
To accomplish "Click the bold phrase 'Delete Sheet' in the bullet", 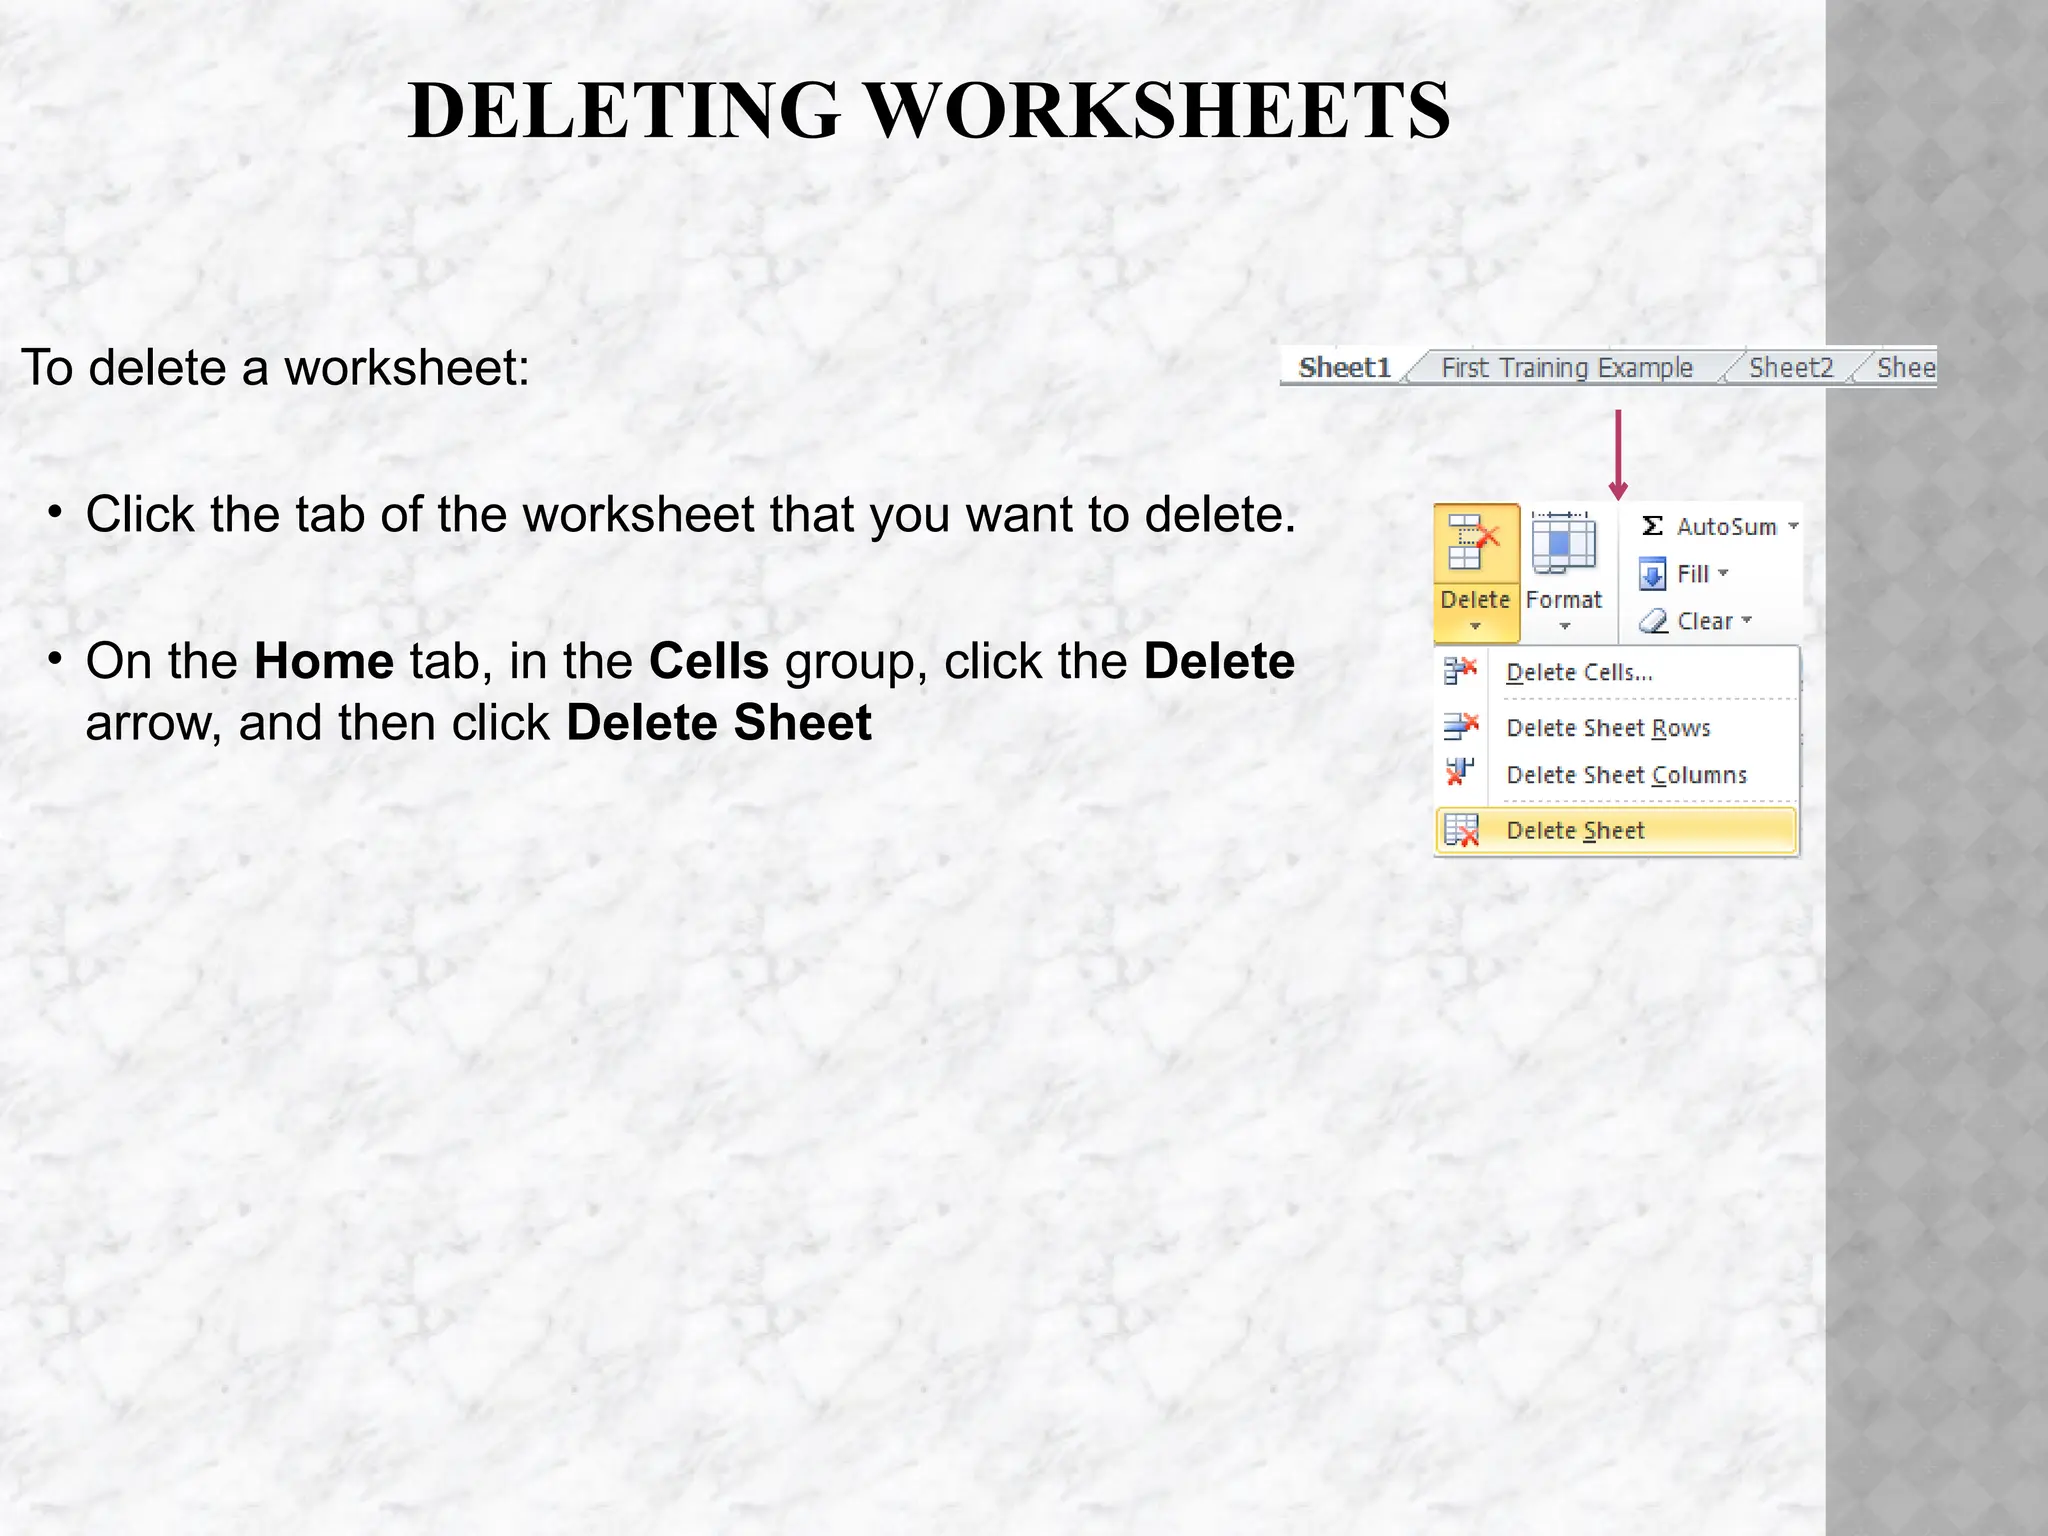I will [x=719, y=722].
